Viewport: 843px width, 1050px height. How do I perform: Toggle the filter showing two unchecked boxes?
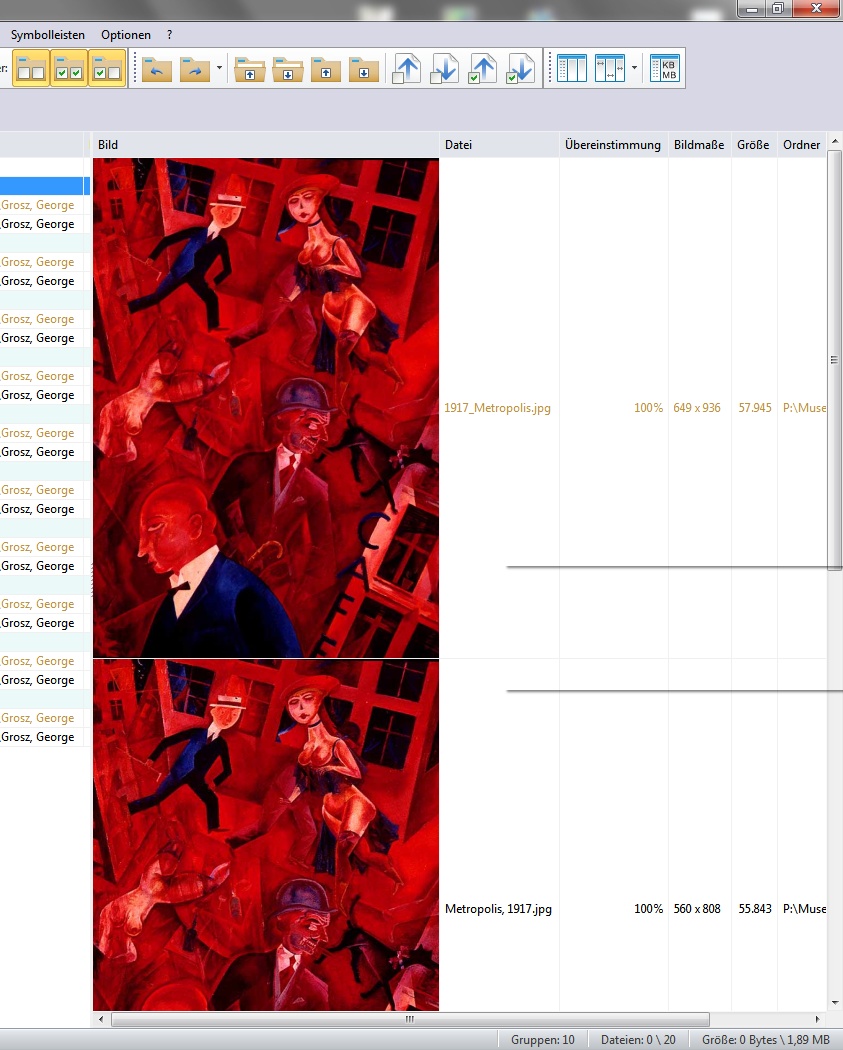pos(31,69)
